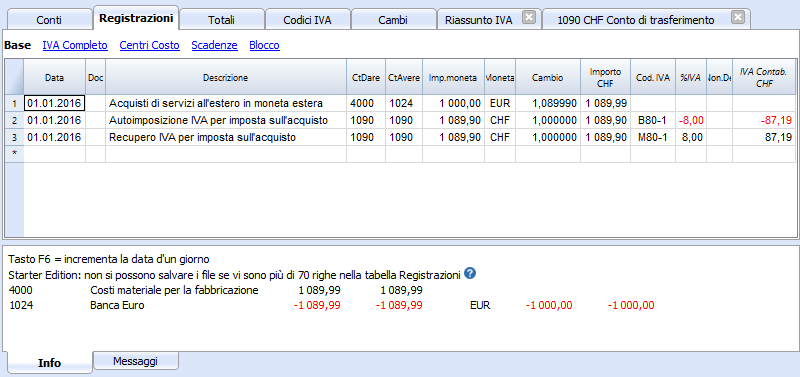Click the -8,00 VAT percentage cell
Viewport: 800px width, 377px height.
tap(691, 120)
